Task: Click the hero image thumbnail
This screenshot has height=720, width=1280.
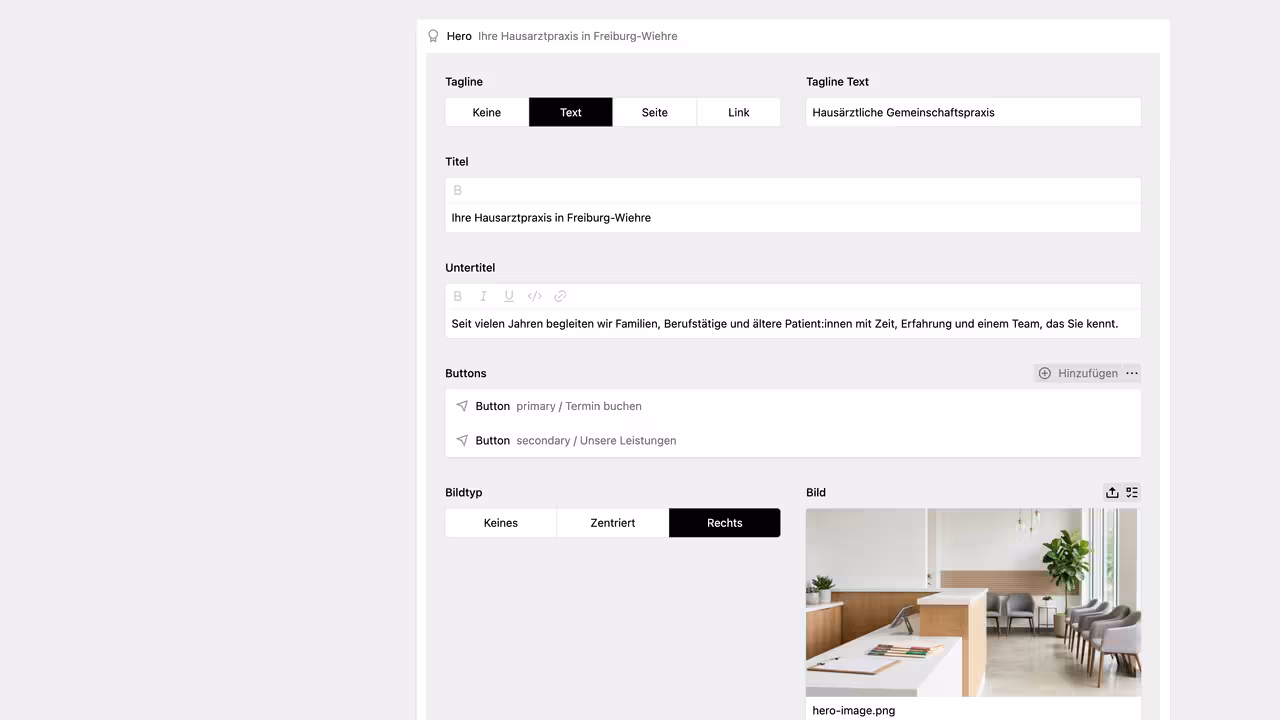Action: pos(973,602)
